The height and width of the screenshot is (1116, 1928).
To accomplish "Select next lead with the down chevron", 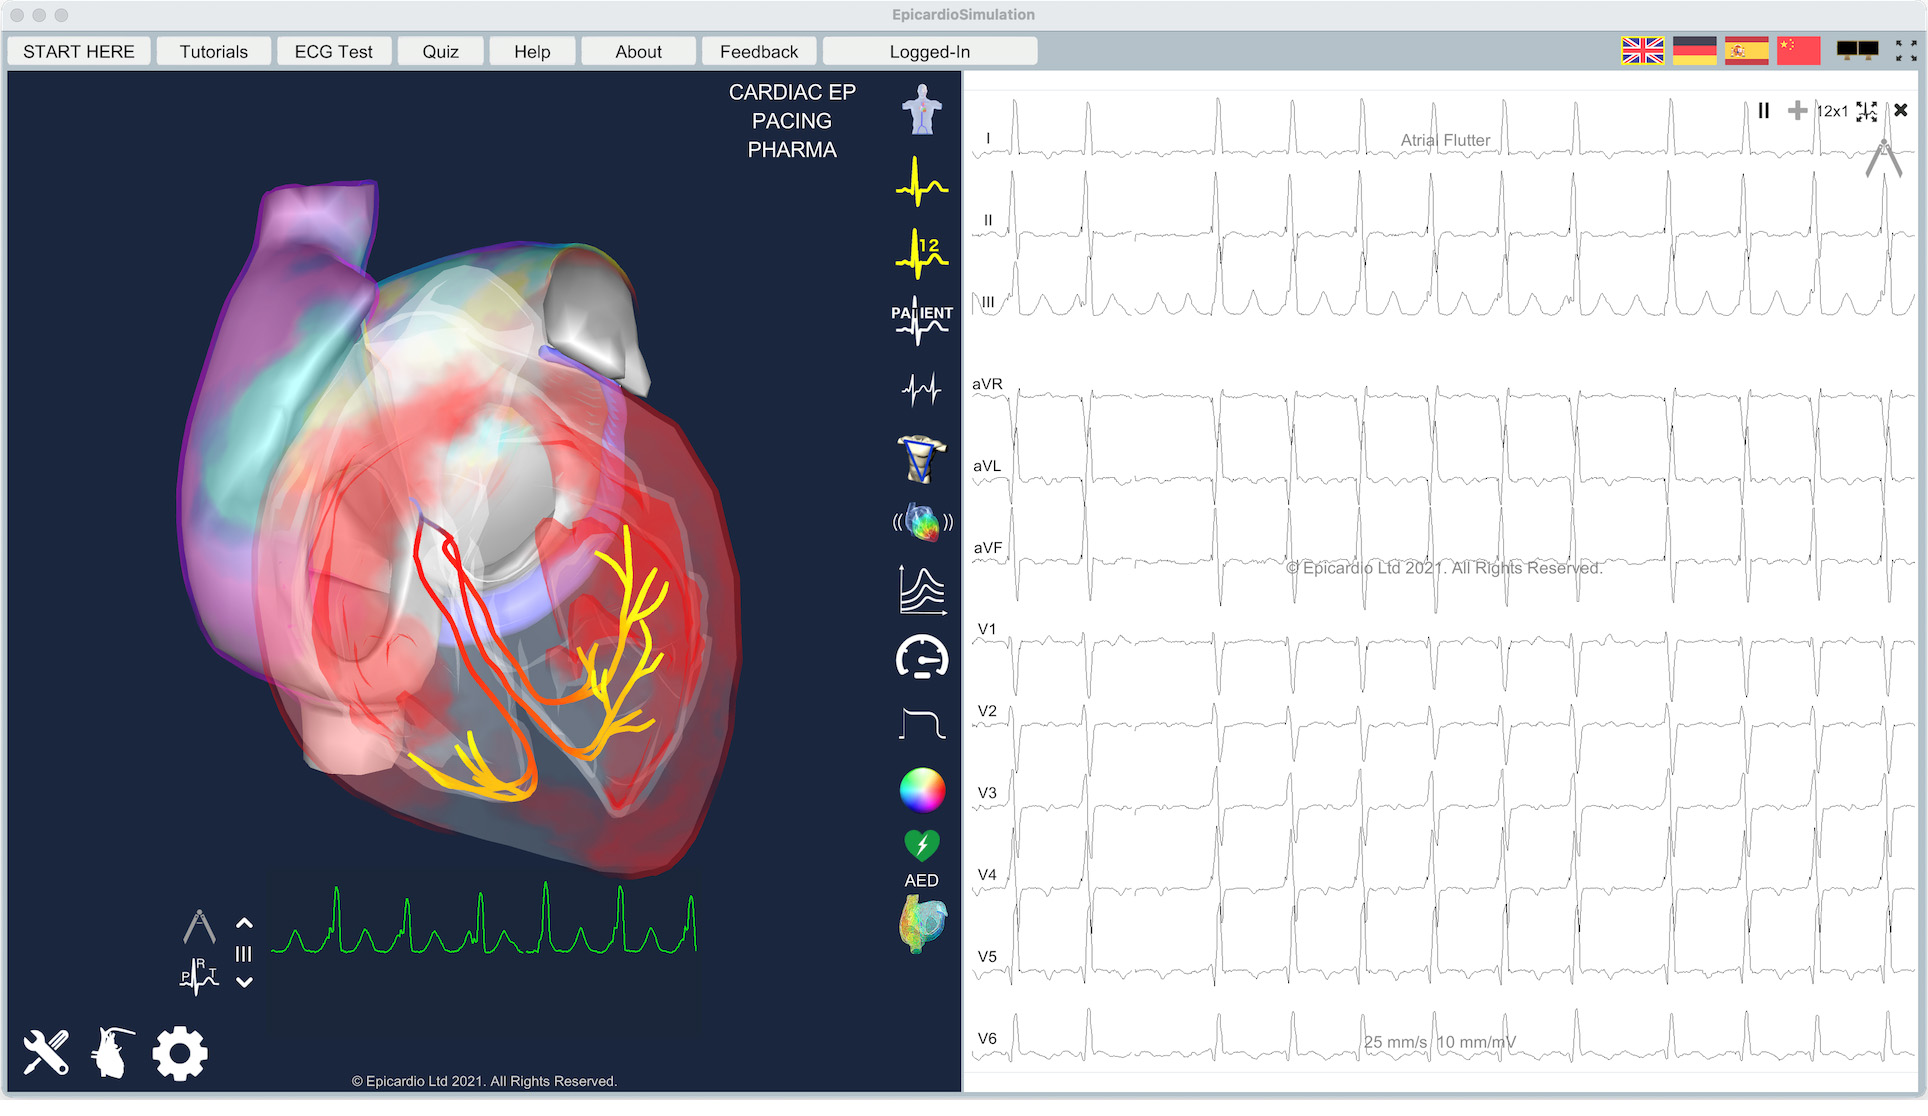I will [x=244, y=982].
